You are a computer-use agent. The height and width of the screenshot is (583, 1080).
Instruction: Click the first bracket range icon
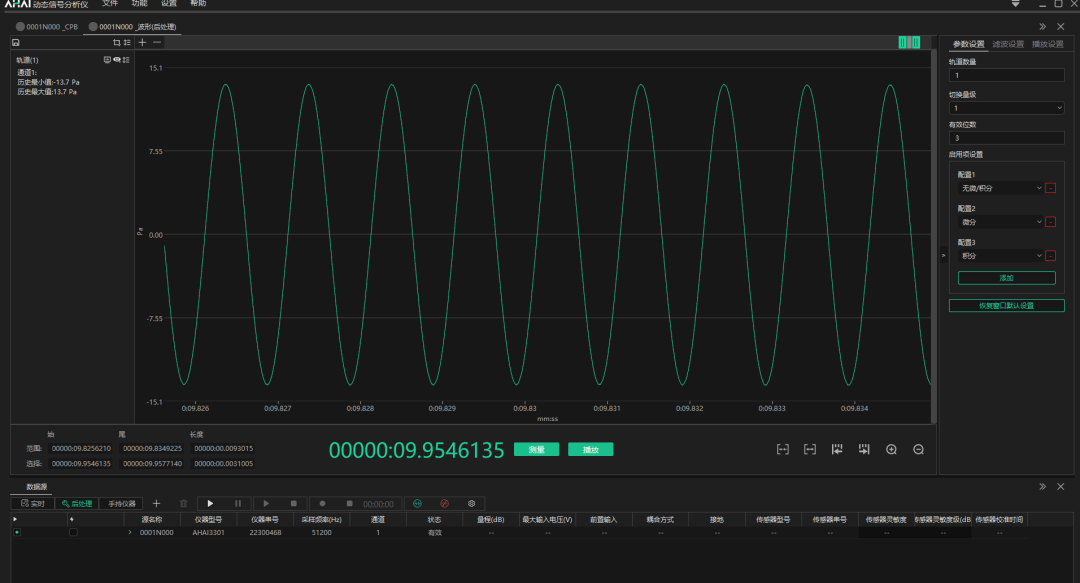[x=782, y=449]
